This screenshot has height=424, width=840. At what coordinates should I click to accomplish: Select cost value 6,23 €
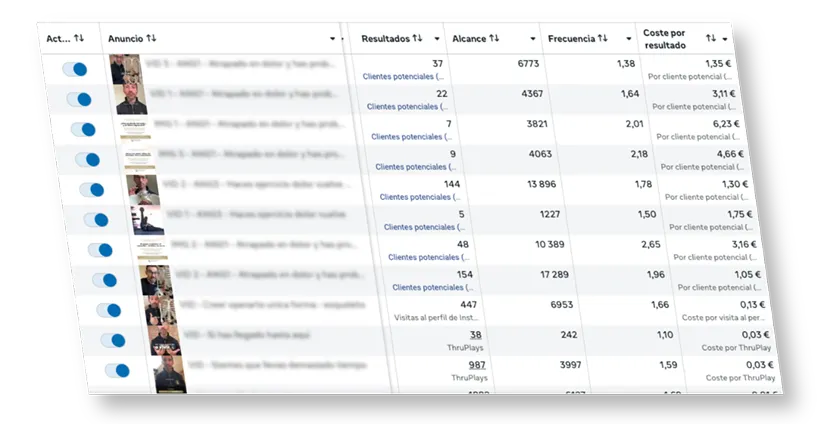(x=726, y=124)
